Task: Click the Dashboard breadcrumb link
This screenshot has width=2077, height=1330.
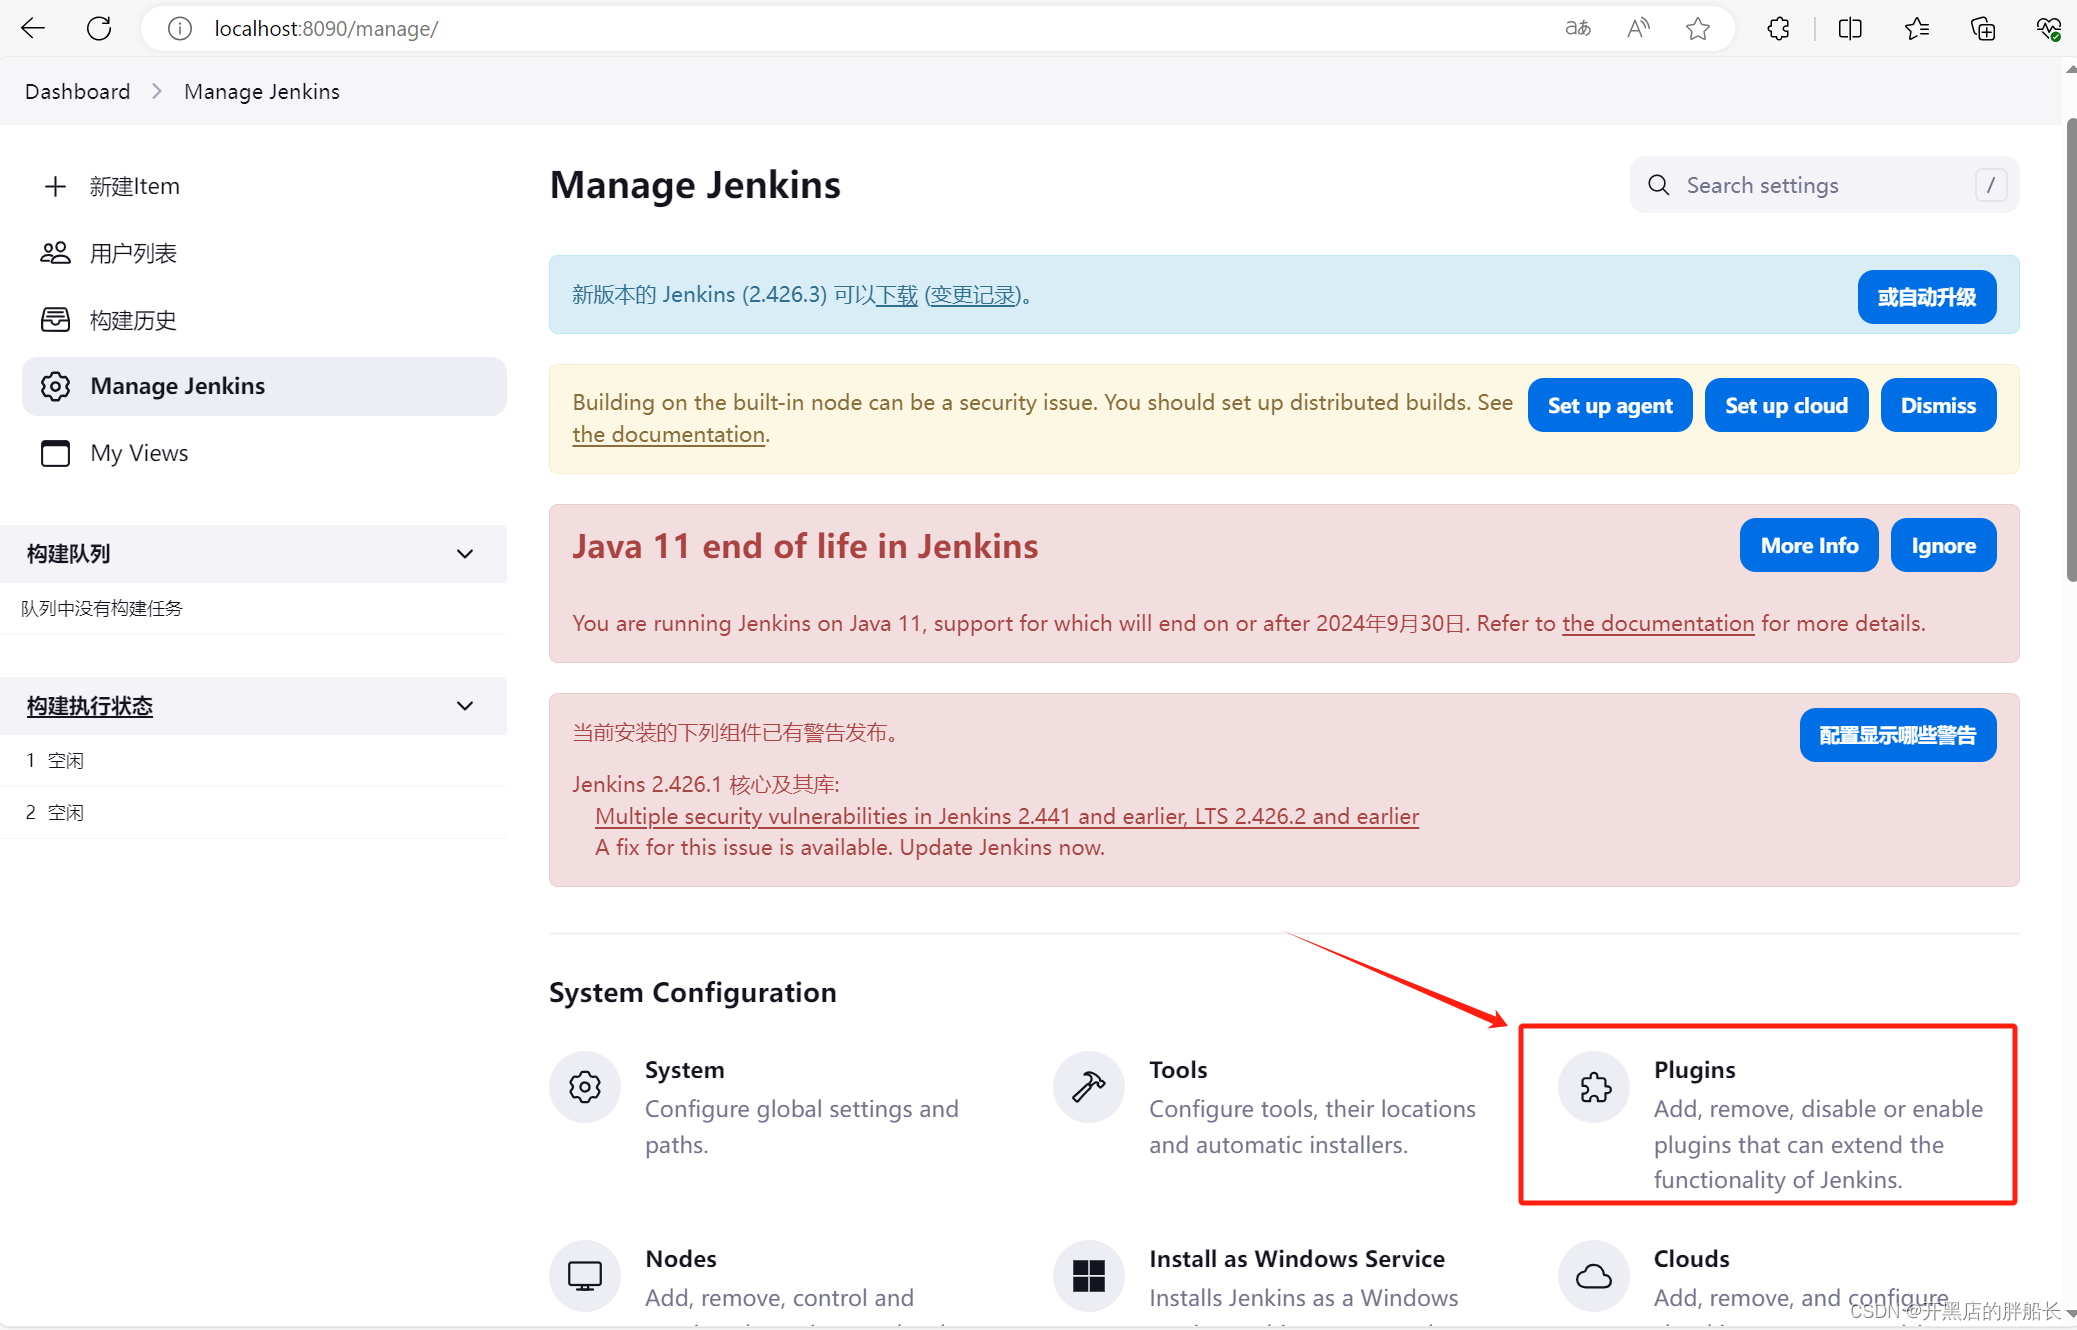Action: [x=76, y=91]
